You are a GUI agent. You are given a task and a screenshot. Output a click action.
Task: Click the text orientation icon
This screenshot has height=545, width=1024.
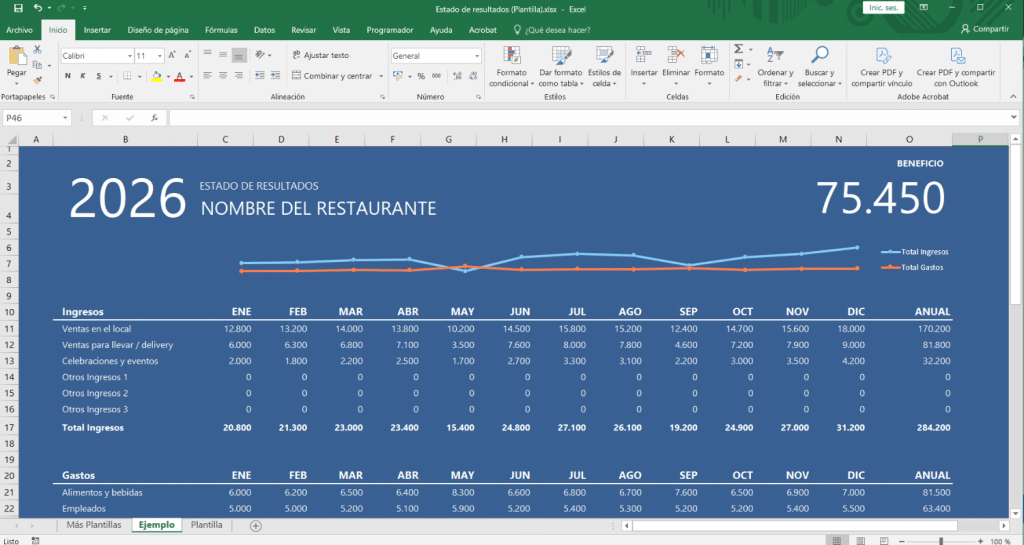tap(260, 55)
